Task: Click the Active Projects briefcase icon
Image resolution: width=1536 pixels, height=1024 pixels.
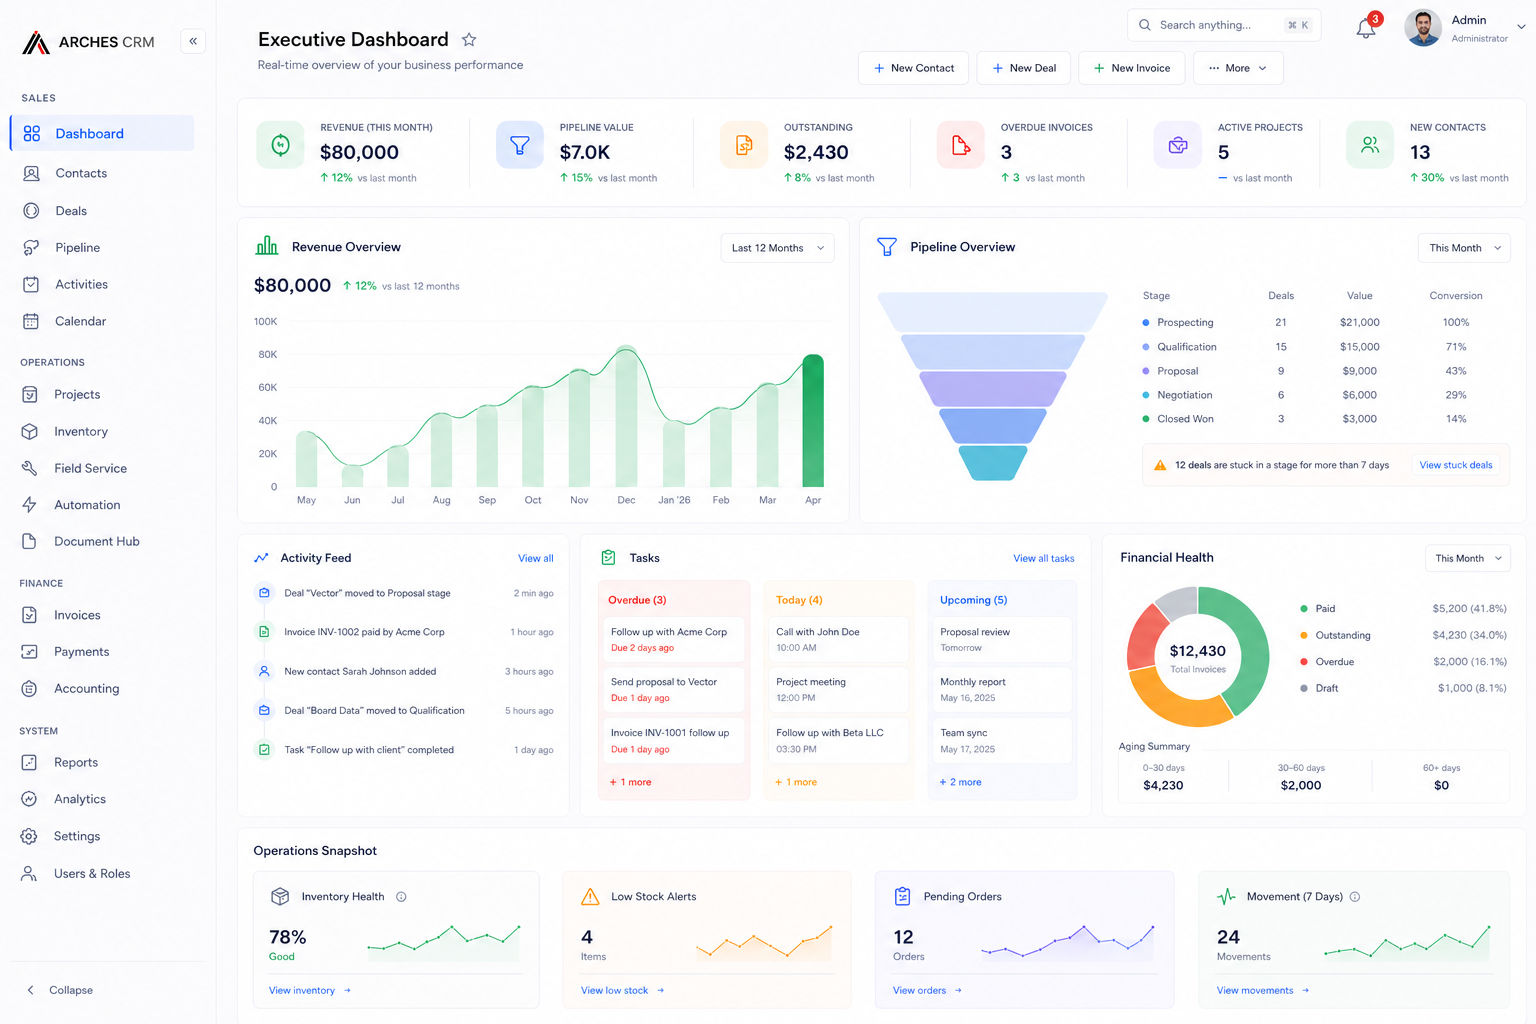Action: click(1178, 145)
